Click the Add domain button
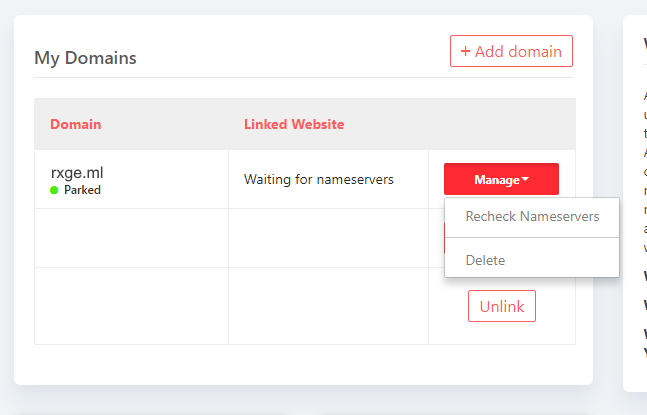 (x=511, y=51)
